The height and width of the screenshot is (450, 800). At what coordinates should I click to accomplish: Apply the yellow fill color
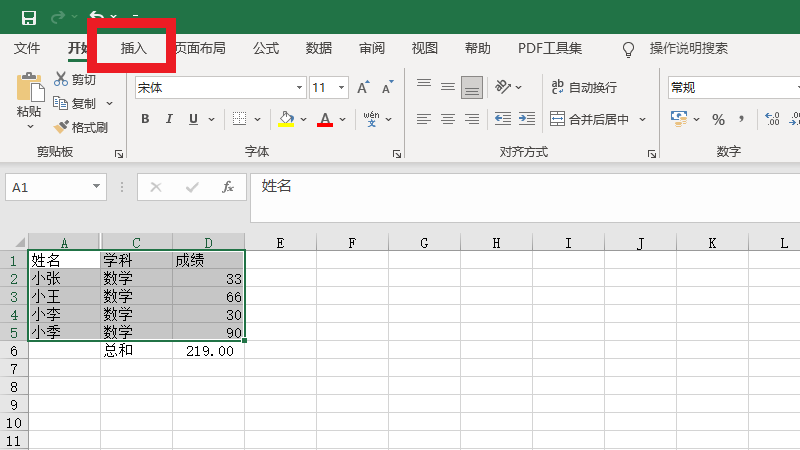pos(287,119)
